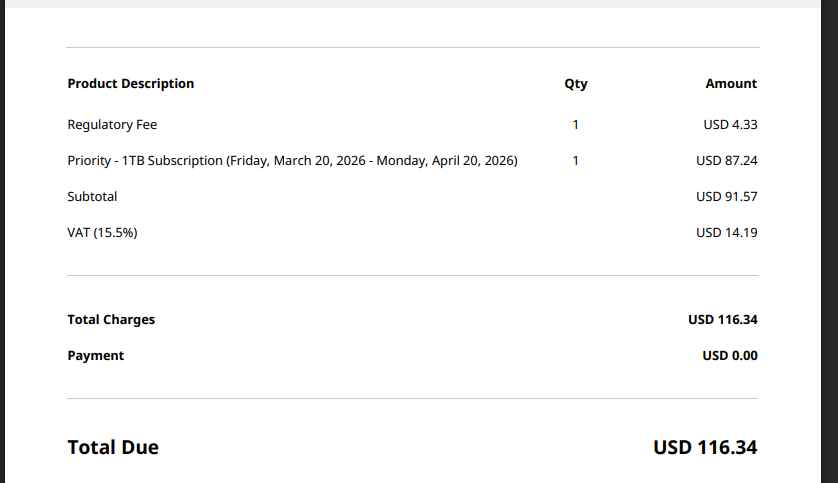Click the quantity 1 in Regulatory Fee row
Image resolution: width=838 pixels, height=483 pixels.
pos(576,125)
